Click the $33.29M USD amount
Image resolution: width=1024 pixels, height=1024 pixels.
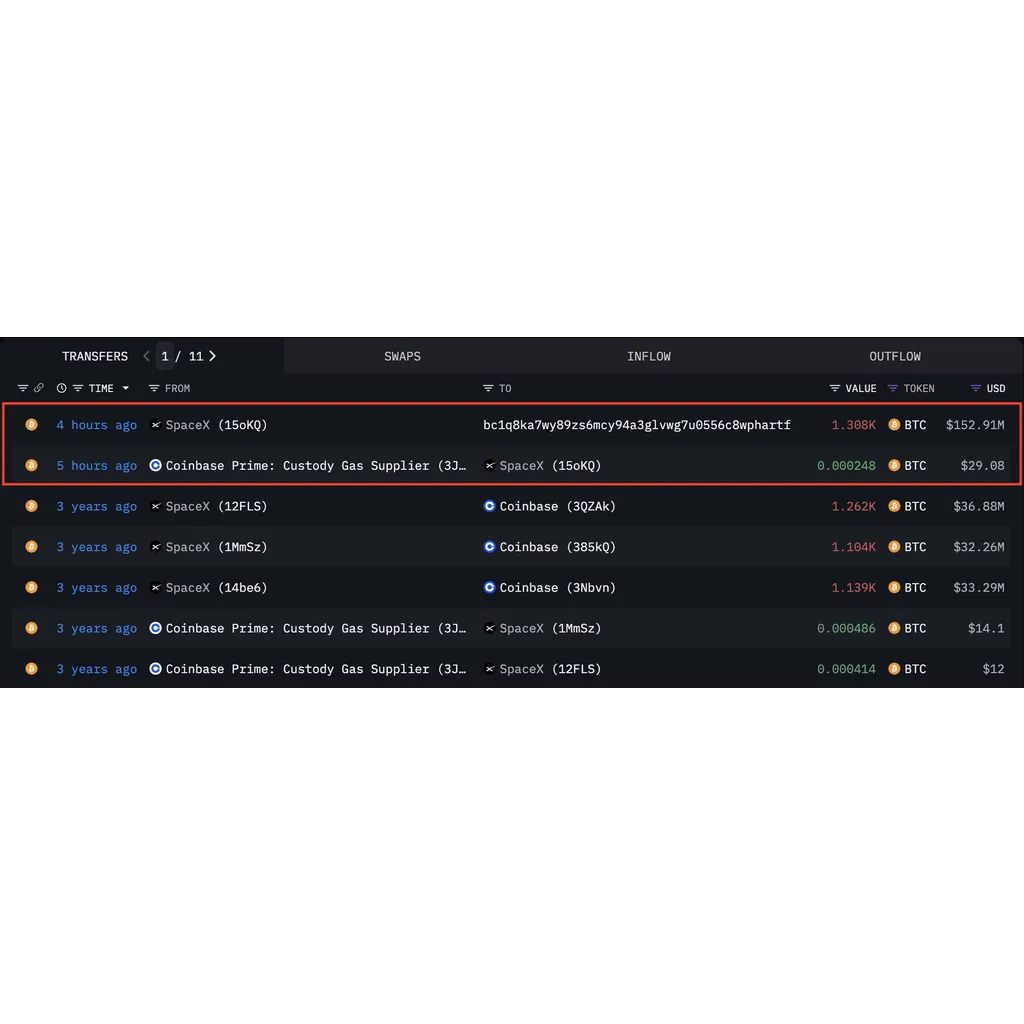[x=979, y=587]
